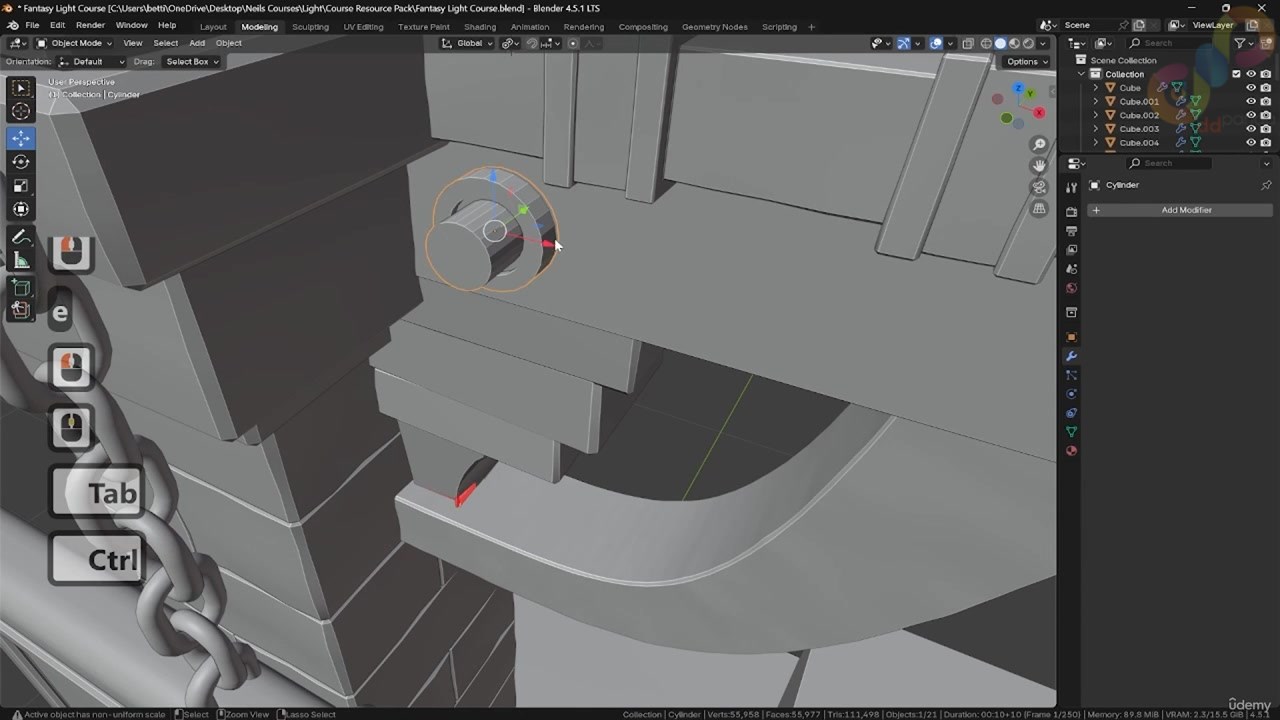The width and height of the screenshot is (1280, 720).
Task: Toggle viewport overlays display
Action: click(936, 43)
